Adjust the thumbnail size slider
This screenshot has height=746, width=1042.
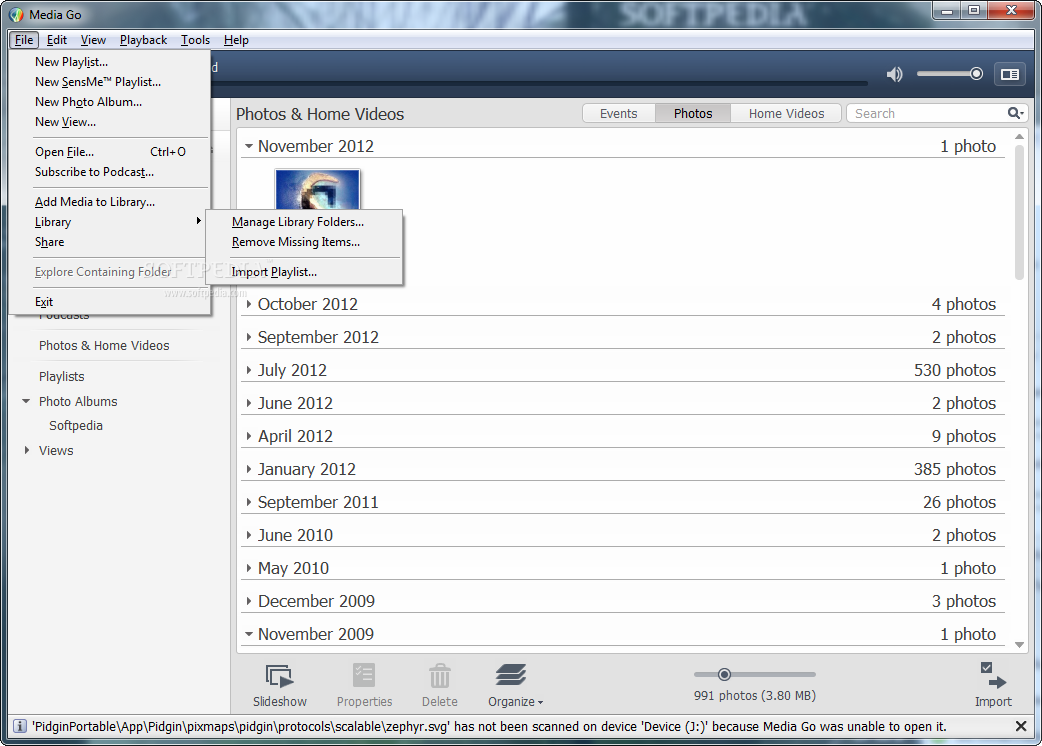754,674
